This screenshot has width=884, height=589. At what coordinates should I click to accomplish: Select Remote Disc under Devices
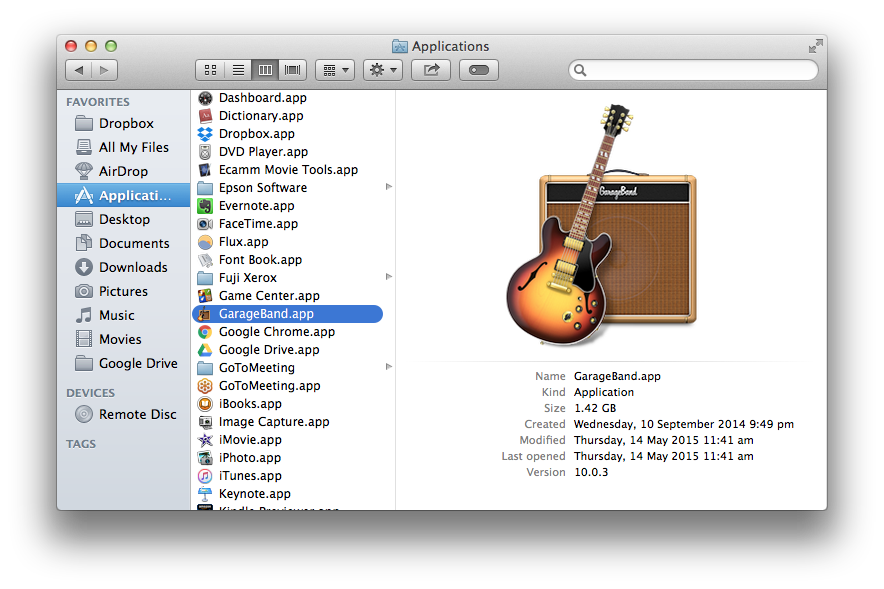137,414
